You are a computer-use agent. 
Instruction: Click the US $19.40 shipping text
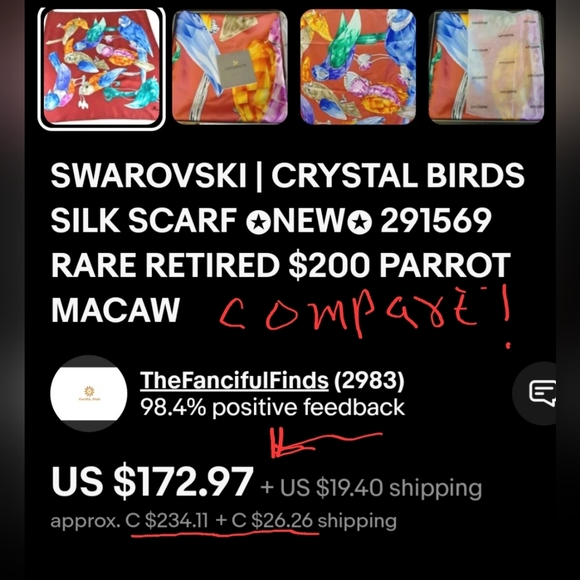point(371,488)
